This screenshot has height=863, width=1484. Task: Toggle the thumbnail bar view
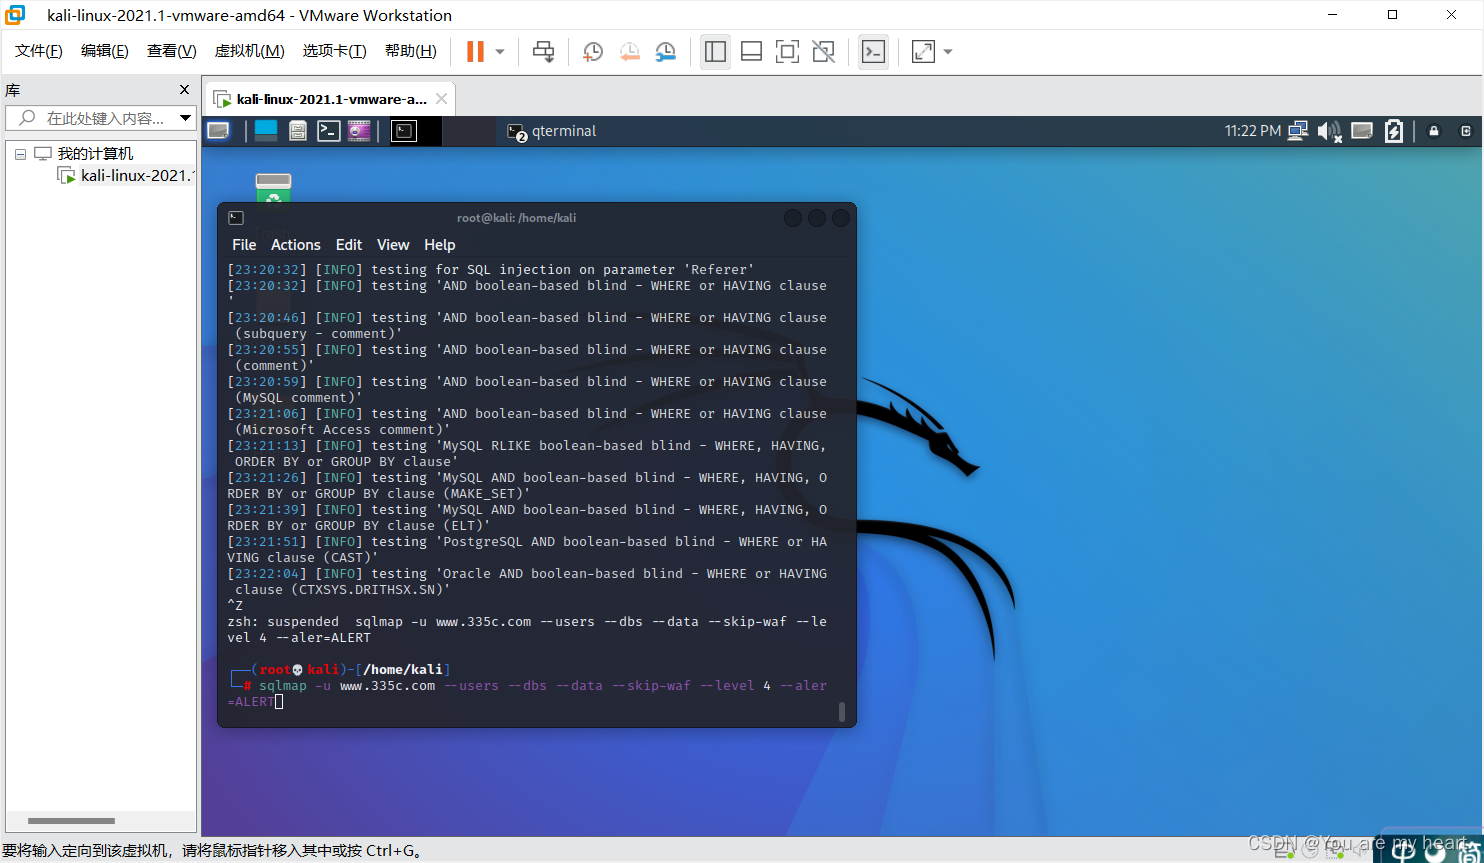click(752, 51)
